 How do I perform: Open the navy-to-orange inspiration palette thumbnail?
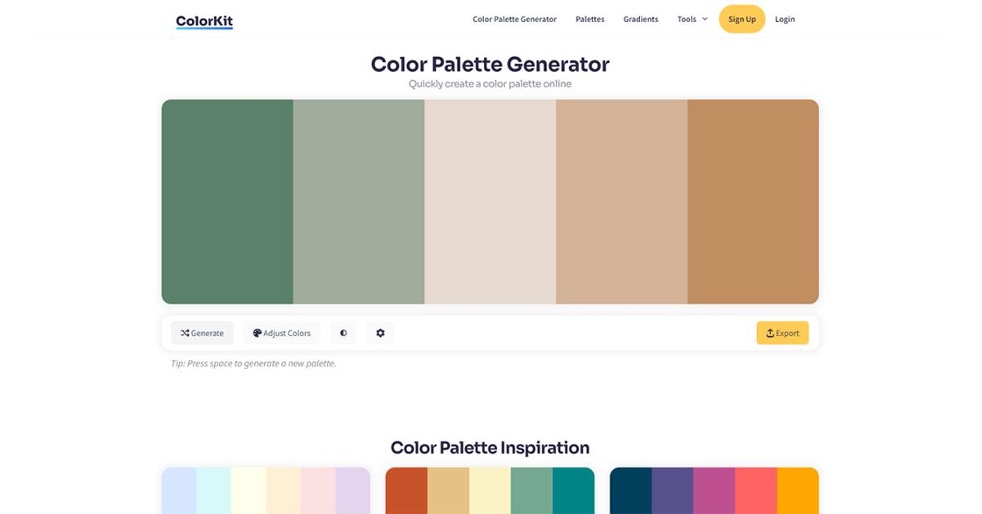[715, 491]
